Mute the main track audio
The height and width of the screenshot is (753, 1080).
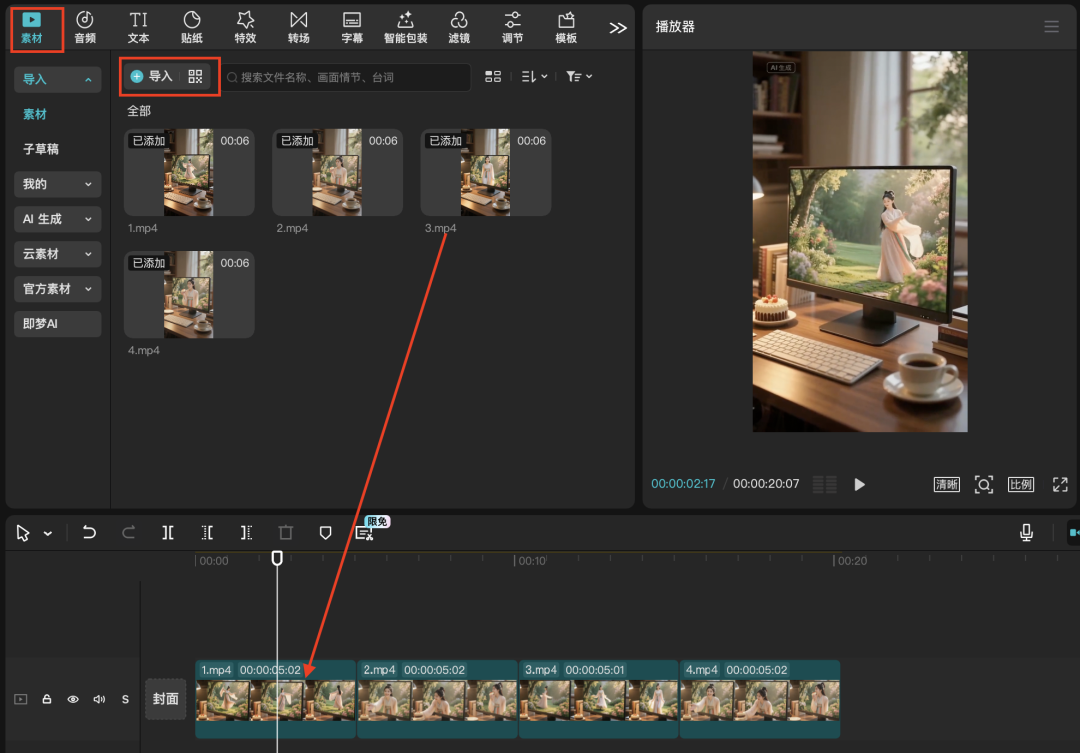[x=99, y=699]
